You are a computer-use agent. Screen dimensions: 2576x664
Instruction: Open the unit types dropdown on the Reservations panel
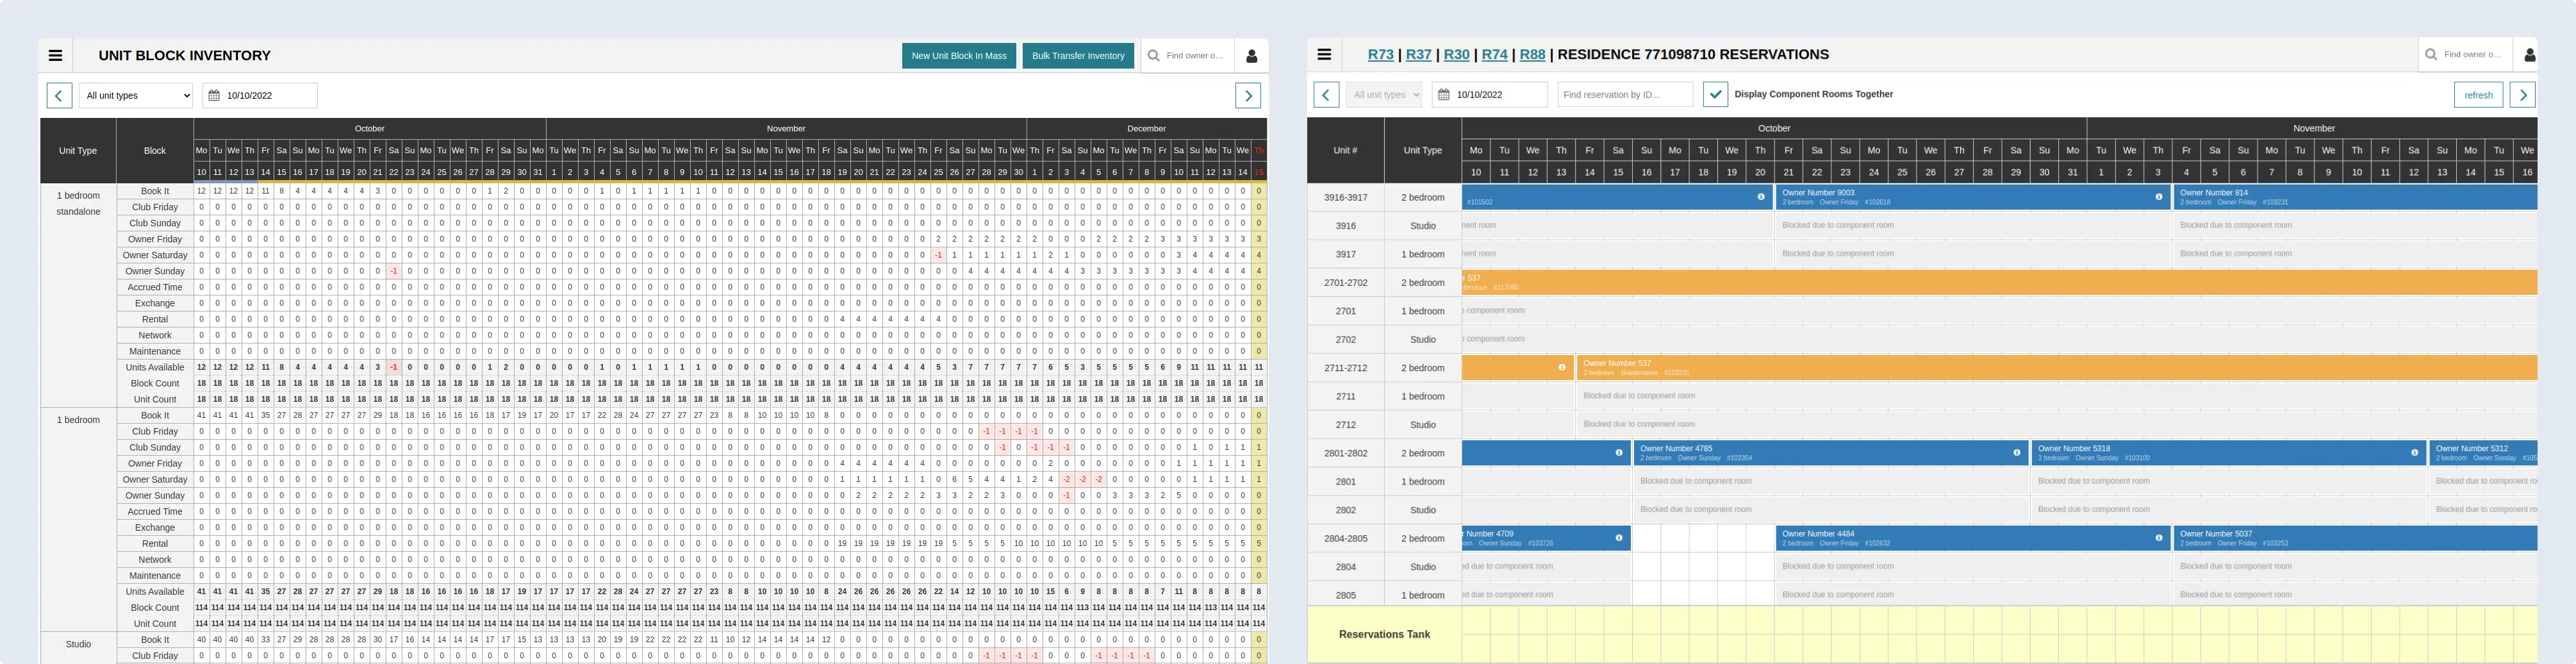[x=1383, y=94]
